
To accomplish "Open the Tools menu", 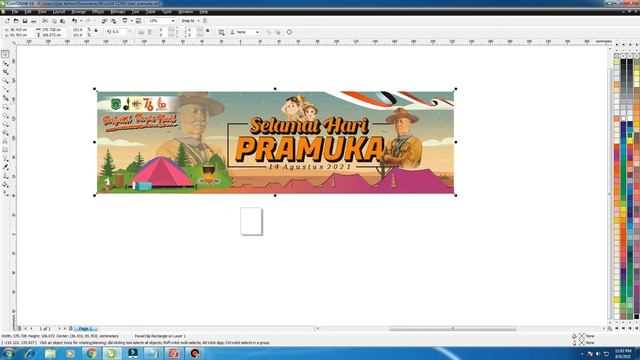I will 167,12.
